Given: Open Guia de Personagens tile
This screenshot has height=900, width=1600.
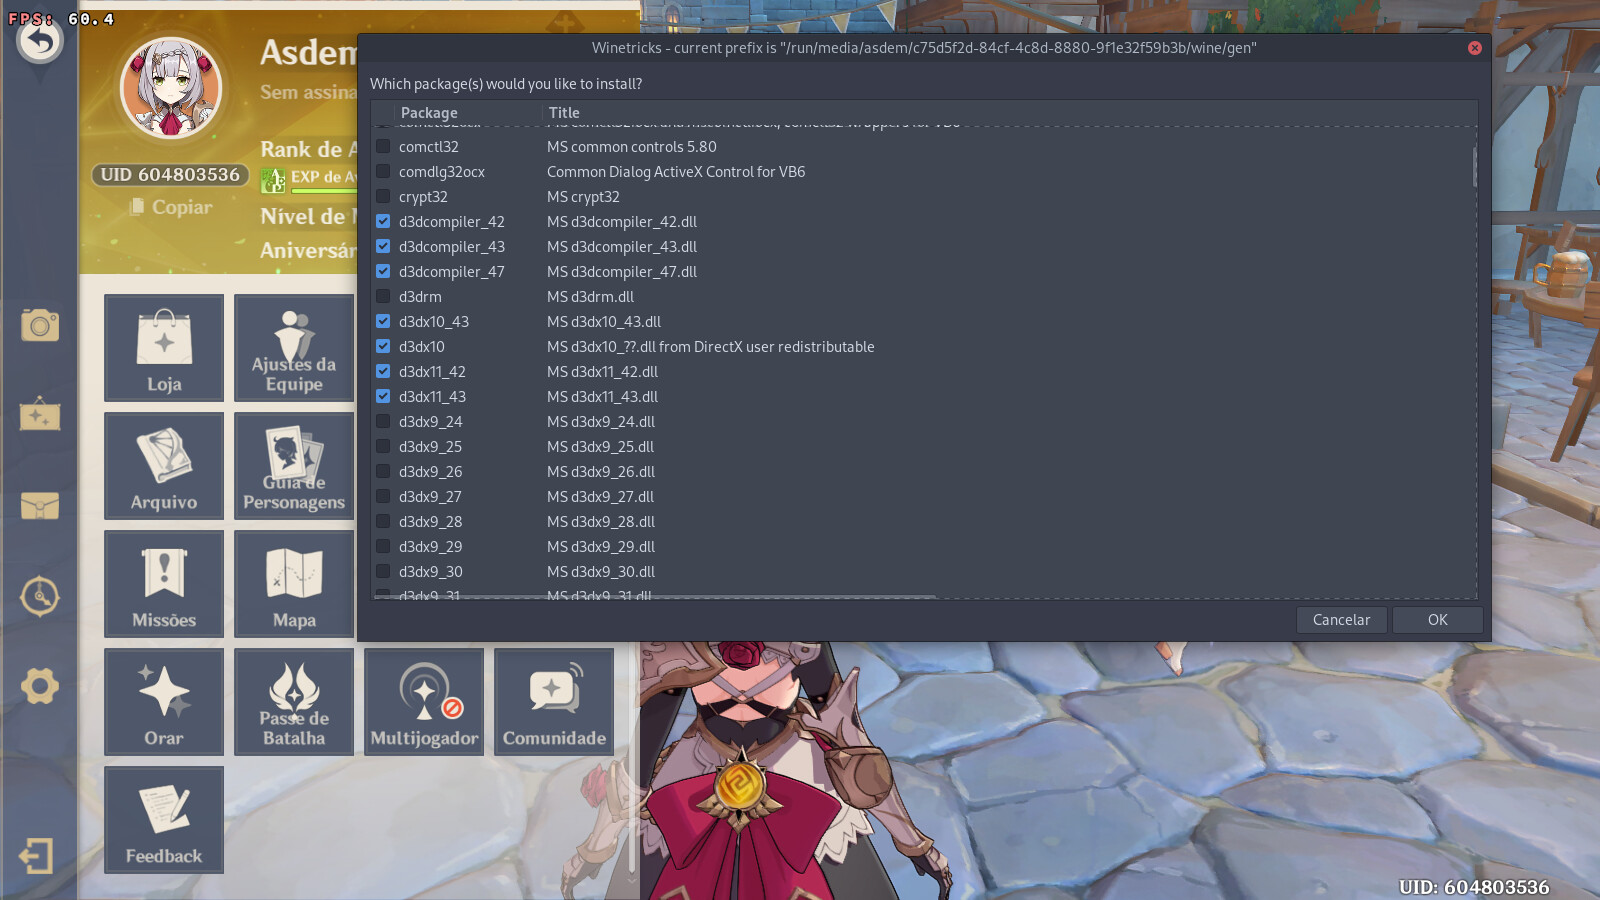Looking at the screenshot, I should (294, 466).
